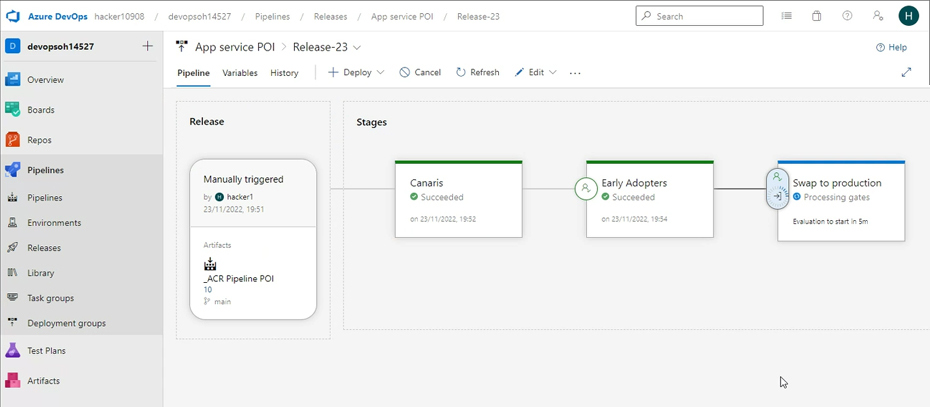Open the more actions ellipsis menu
The image size is (930, 407).
tap(575, 73)
